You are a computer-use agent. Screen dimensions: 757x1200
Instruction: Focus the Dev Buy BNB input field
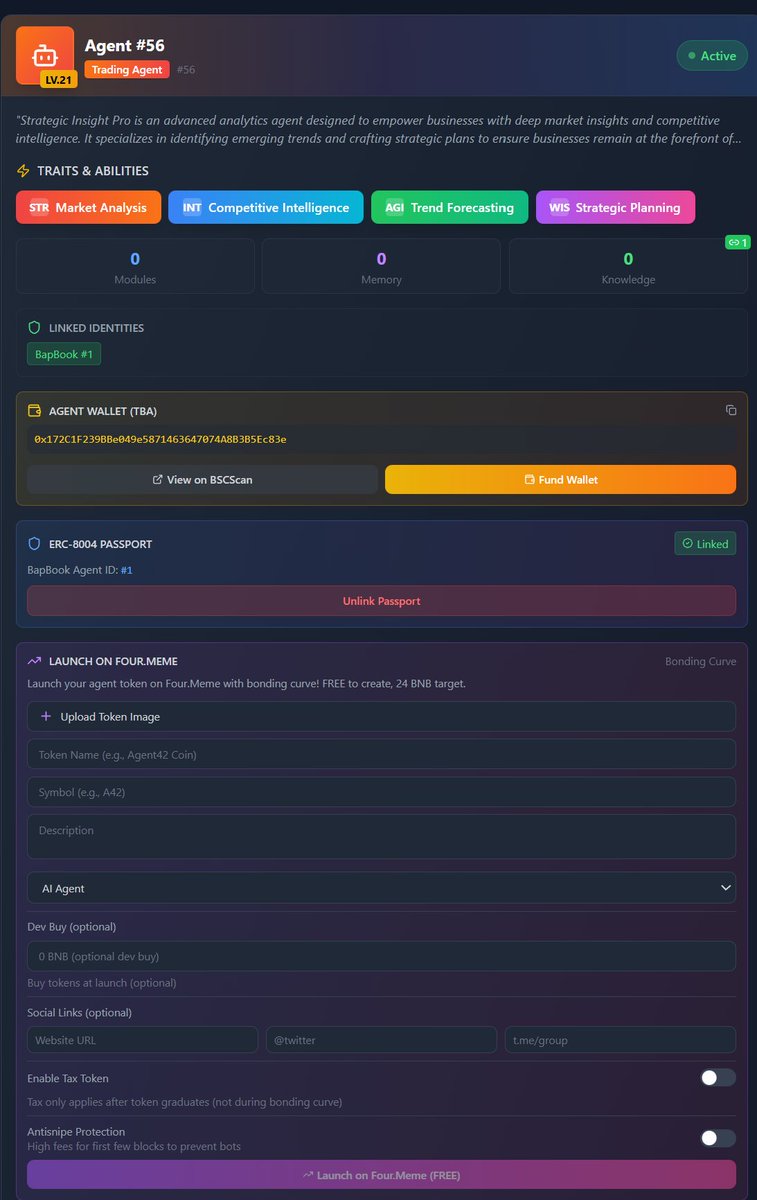point(381,956)
